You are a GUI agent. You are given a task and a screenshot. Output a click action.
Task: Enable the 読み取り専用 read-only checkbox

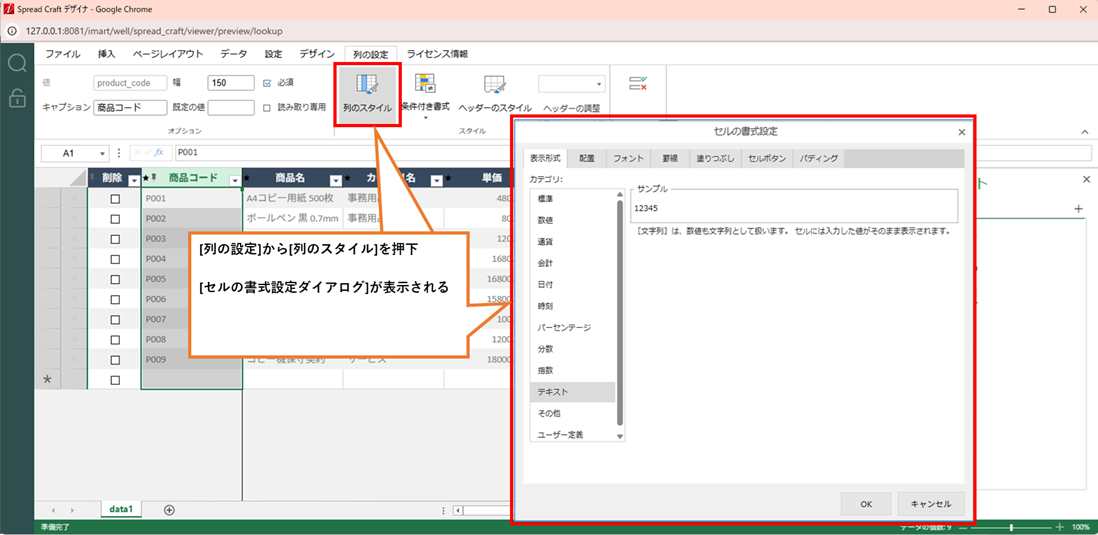(266, 107)
